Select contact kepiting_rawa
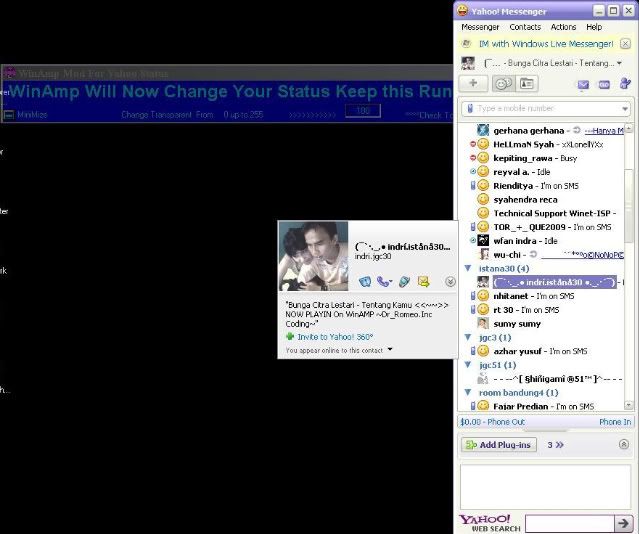This screenshot has width=639, height=534. click(x=522, y=158)
